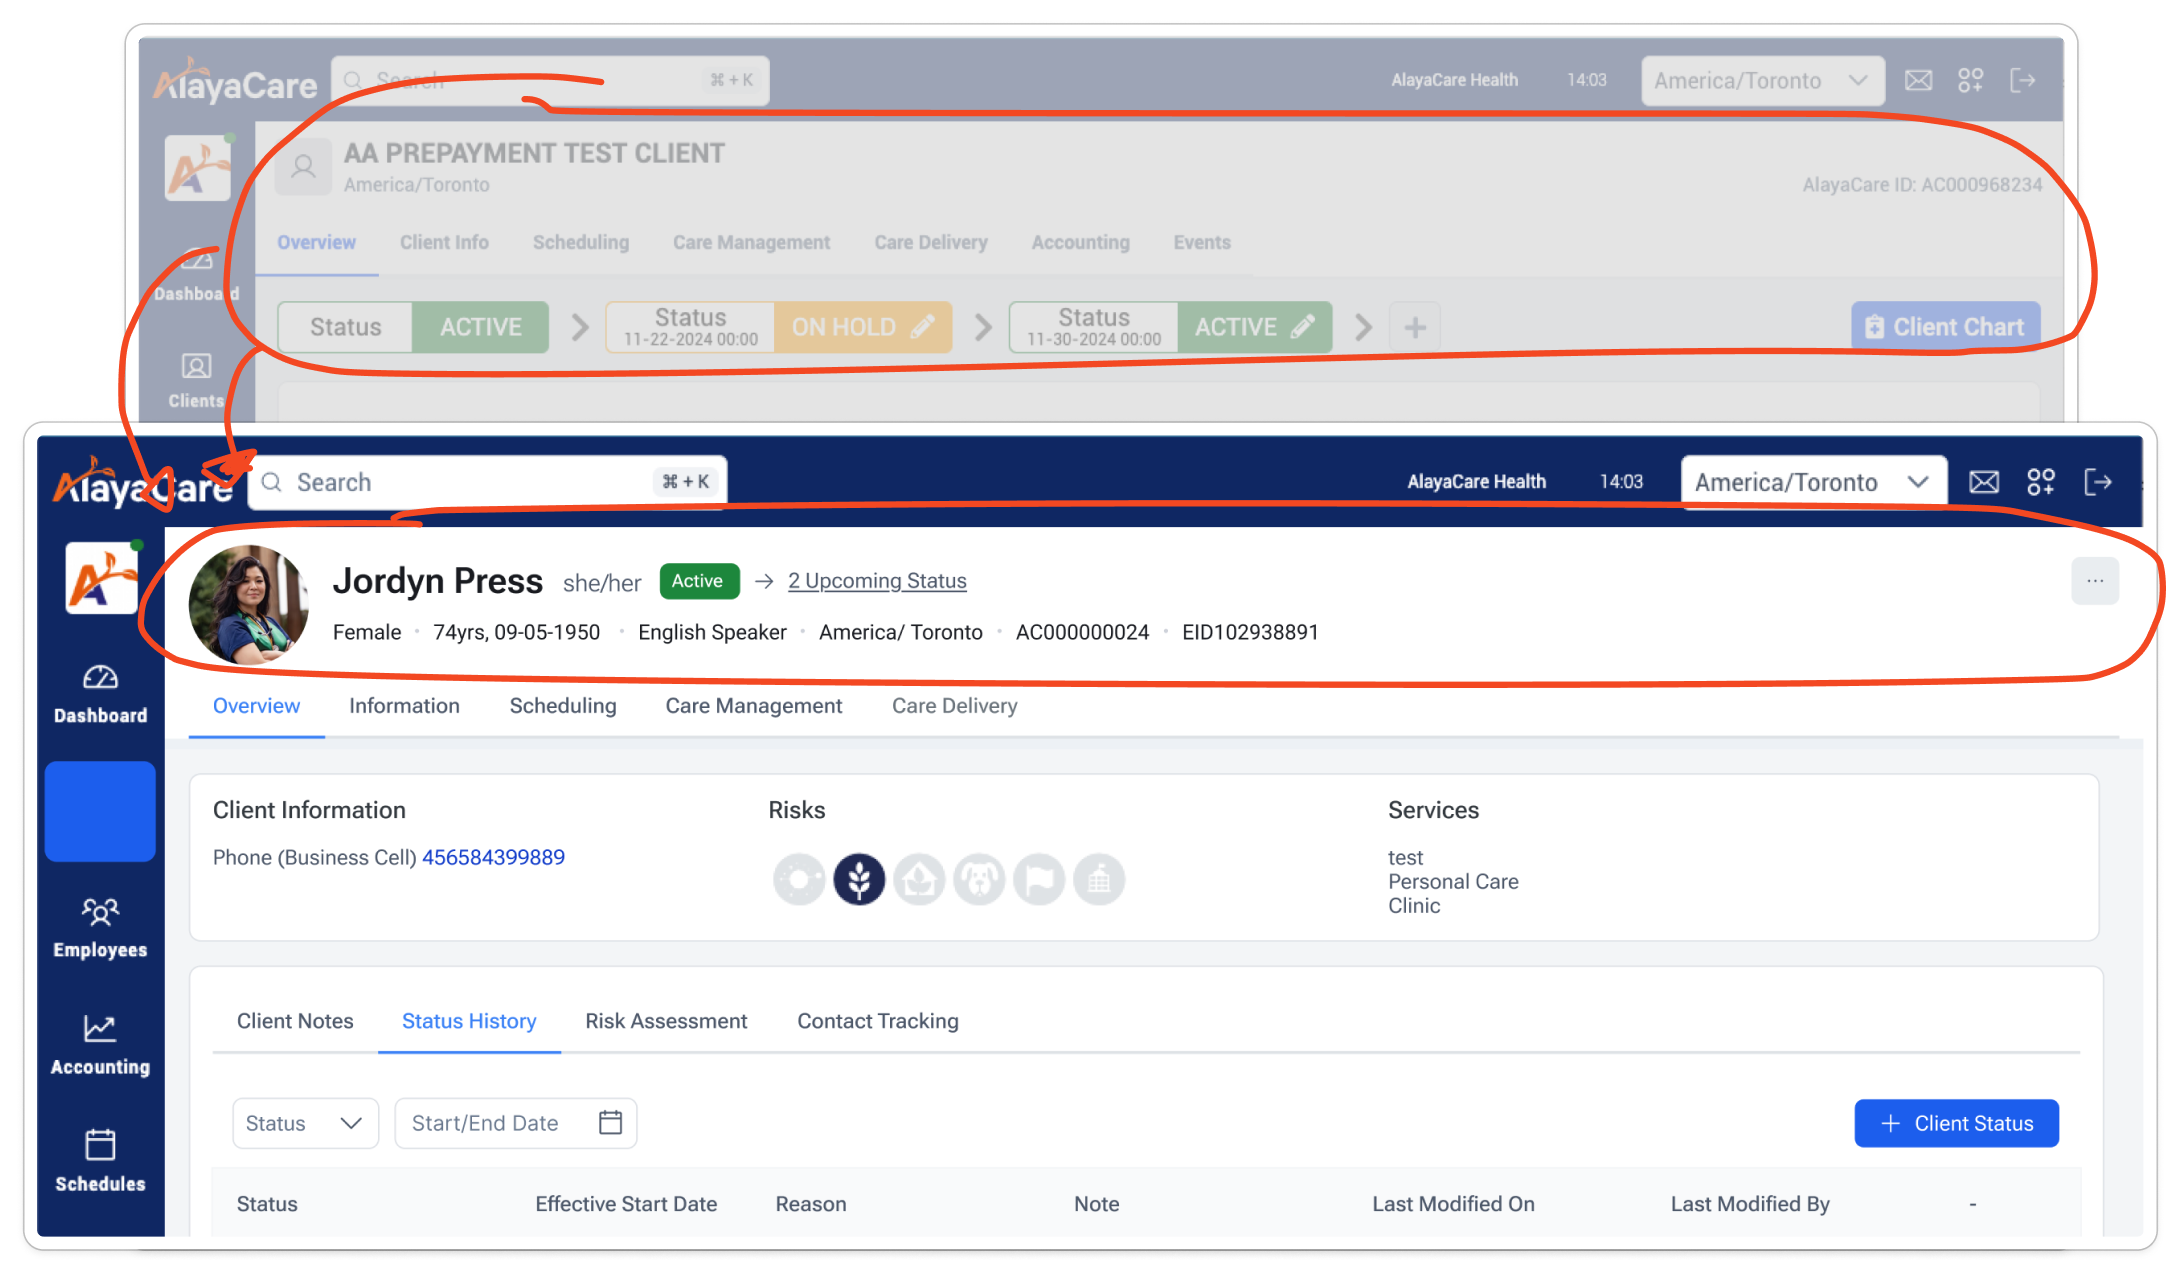Toggle the dark plant risk icon
The width and height of the screenshot is (2184, 1264).
pos(859,880)
